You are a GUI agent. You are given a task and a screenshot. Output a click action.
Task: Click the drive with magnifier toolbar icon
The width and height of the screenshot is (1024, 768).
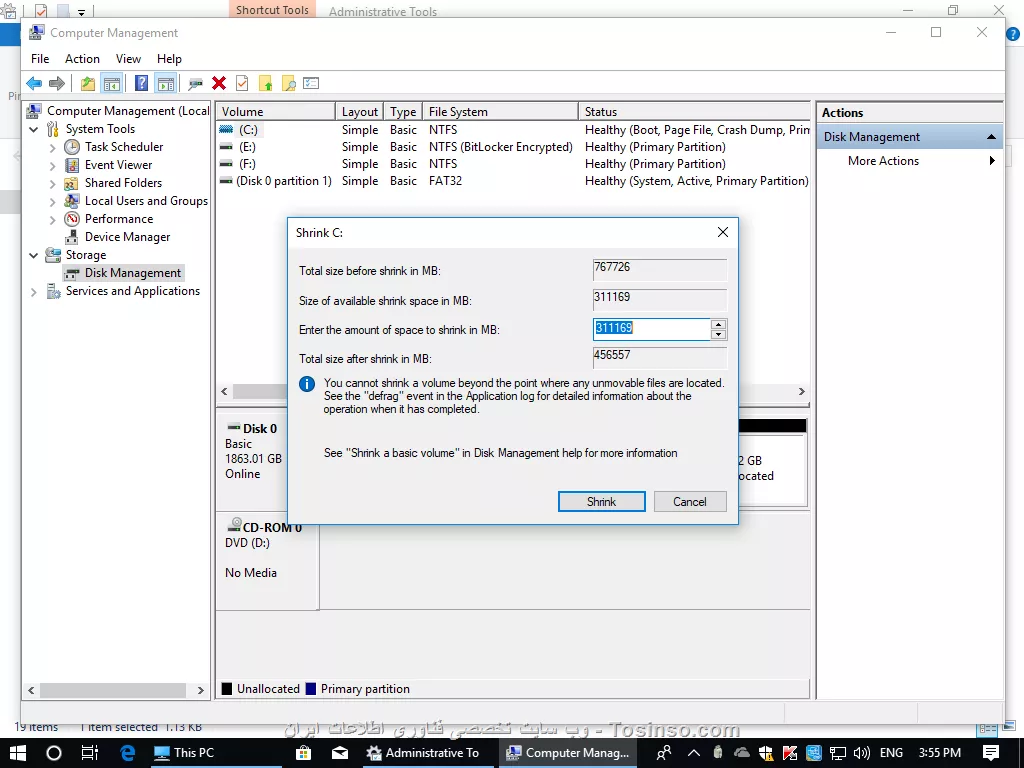(195, 83)
